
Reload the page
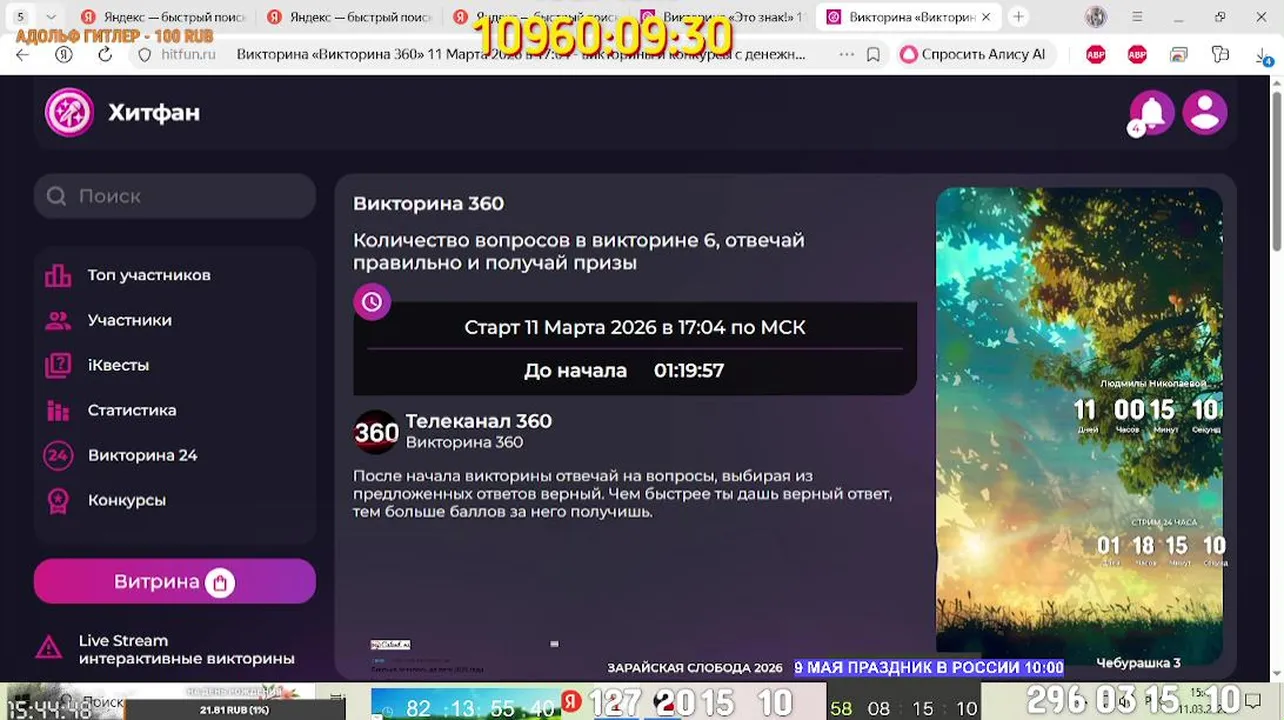point(105,54)
